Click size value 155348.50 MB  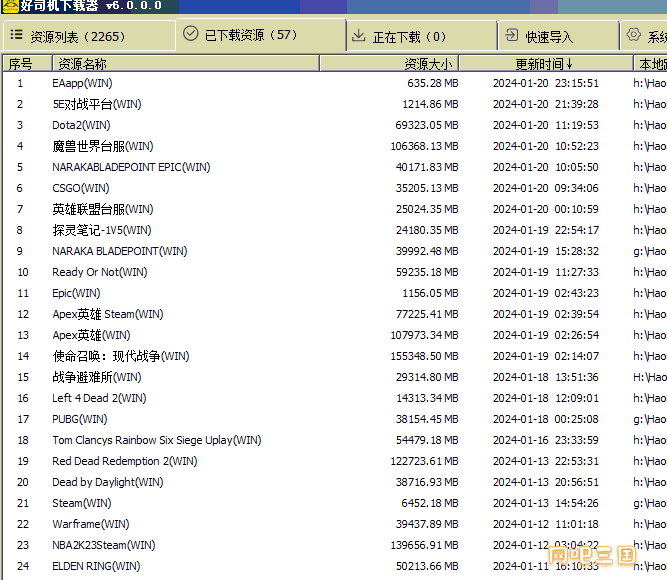424,356
